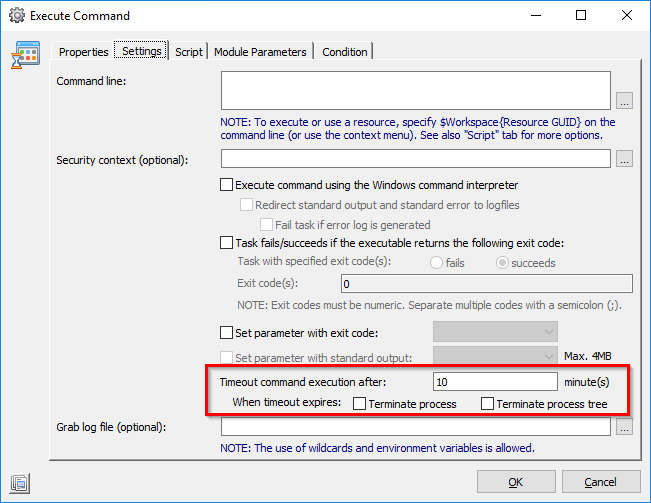
Task: Select the Condition tab
Action: coord(345,52)
